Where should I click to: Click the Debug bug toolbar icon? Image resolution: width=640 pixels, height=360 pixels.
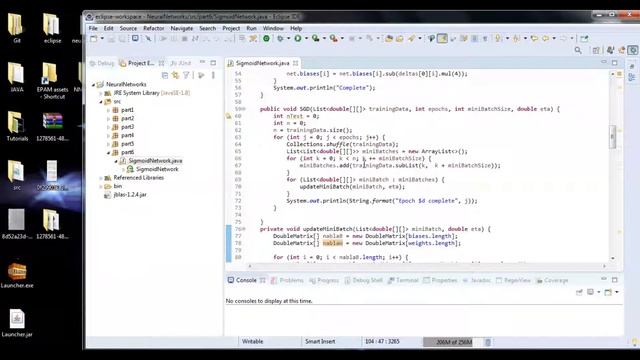280,38
